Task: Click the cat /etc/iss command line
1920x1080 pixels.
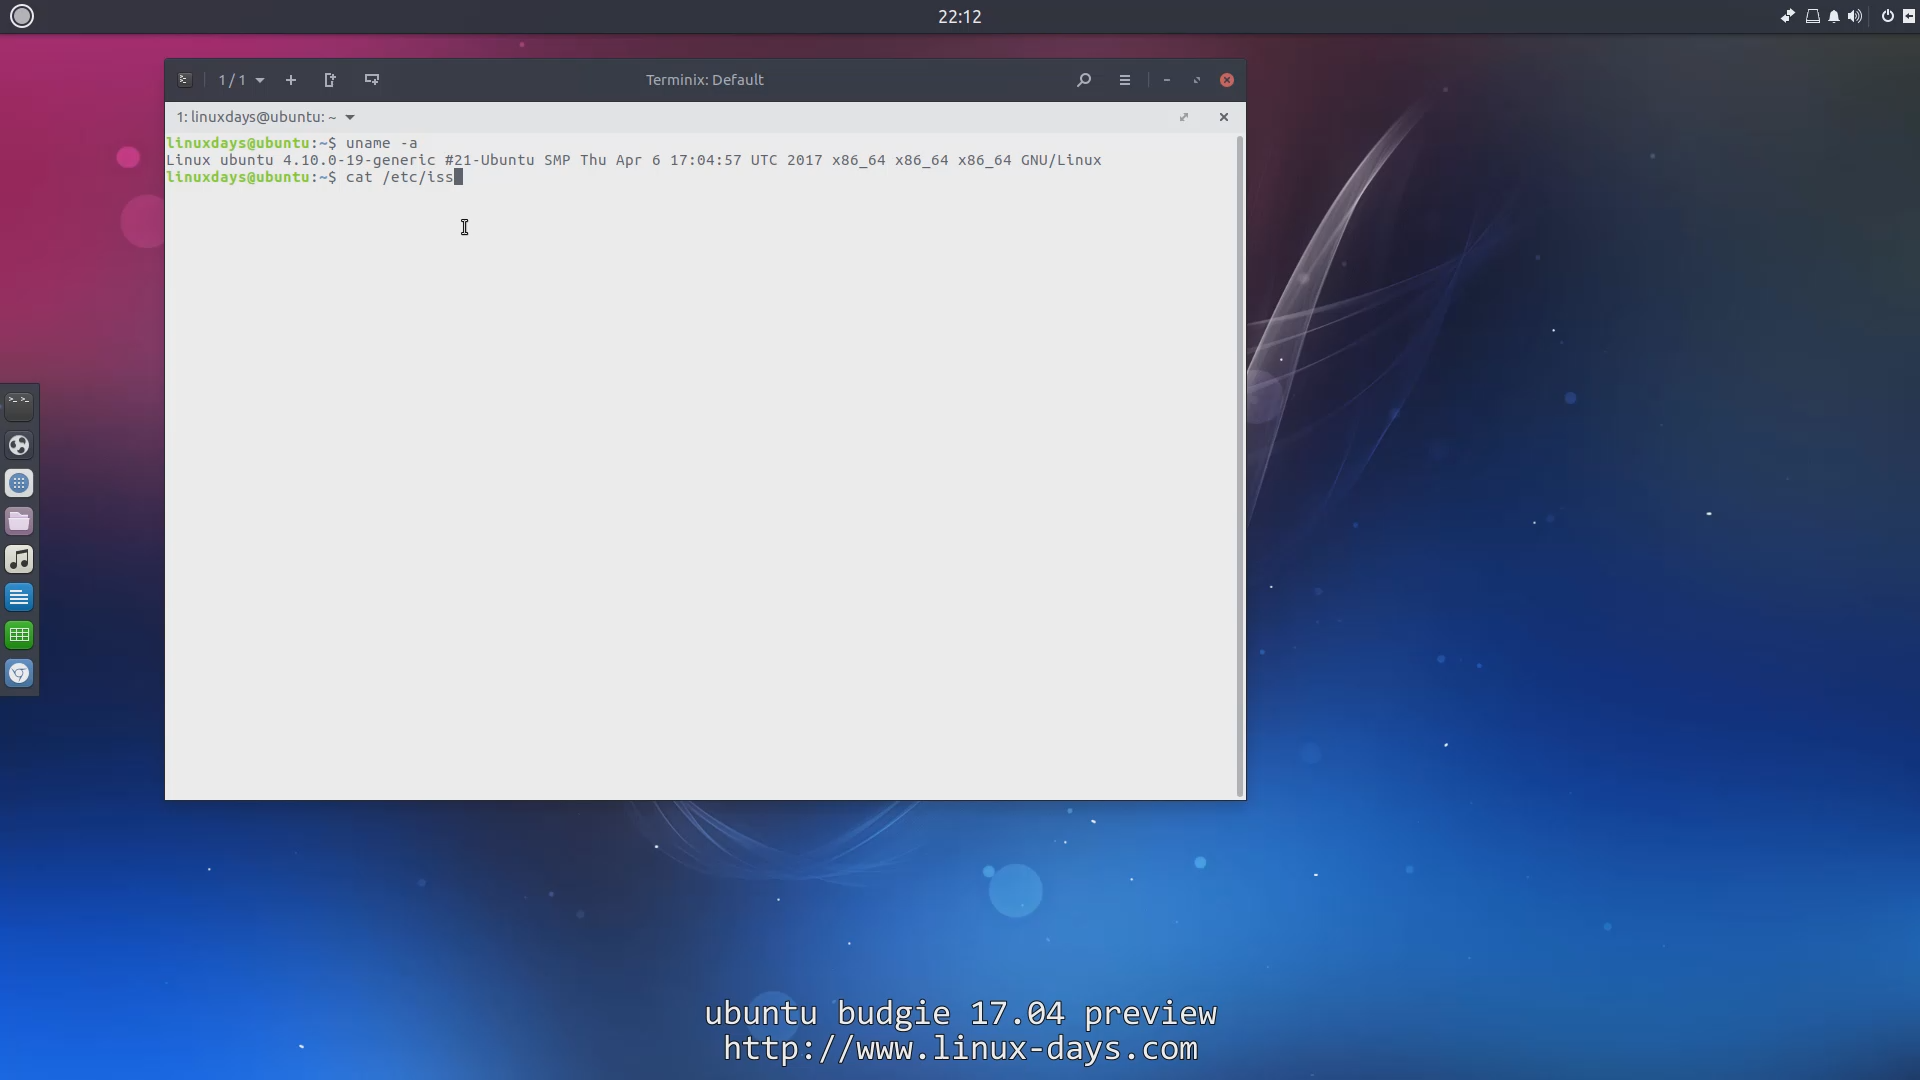Action: (314, 177)
